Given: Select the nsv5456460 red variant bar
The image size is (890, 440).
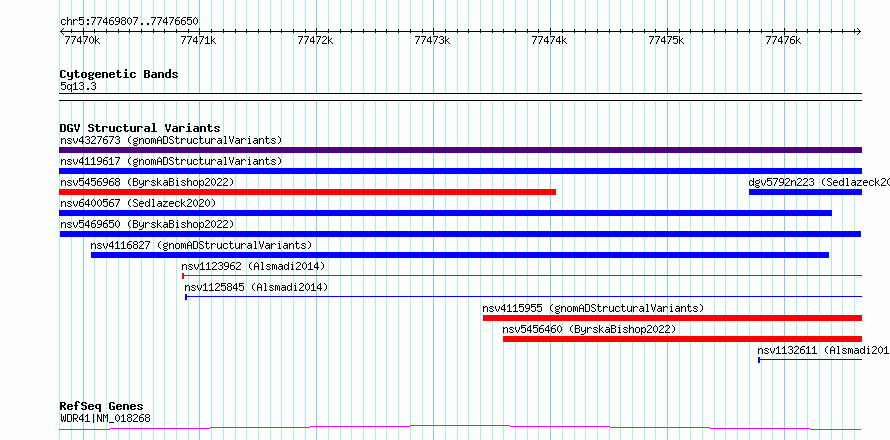Looking at the screenshot, I should [x=682, y=339].
